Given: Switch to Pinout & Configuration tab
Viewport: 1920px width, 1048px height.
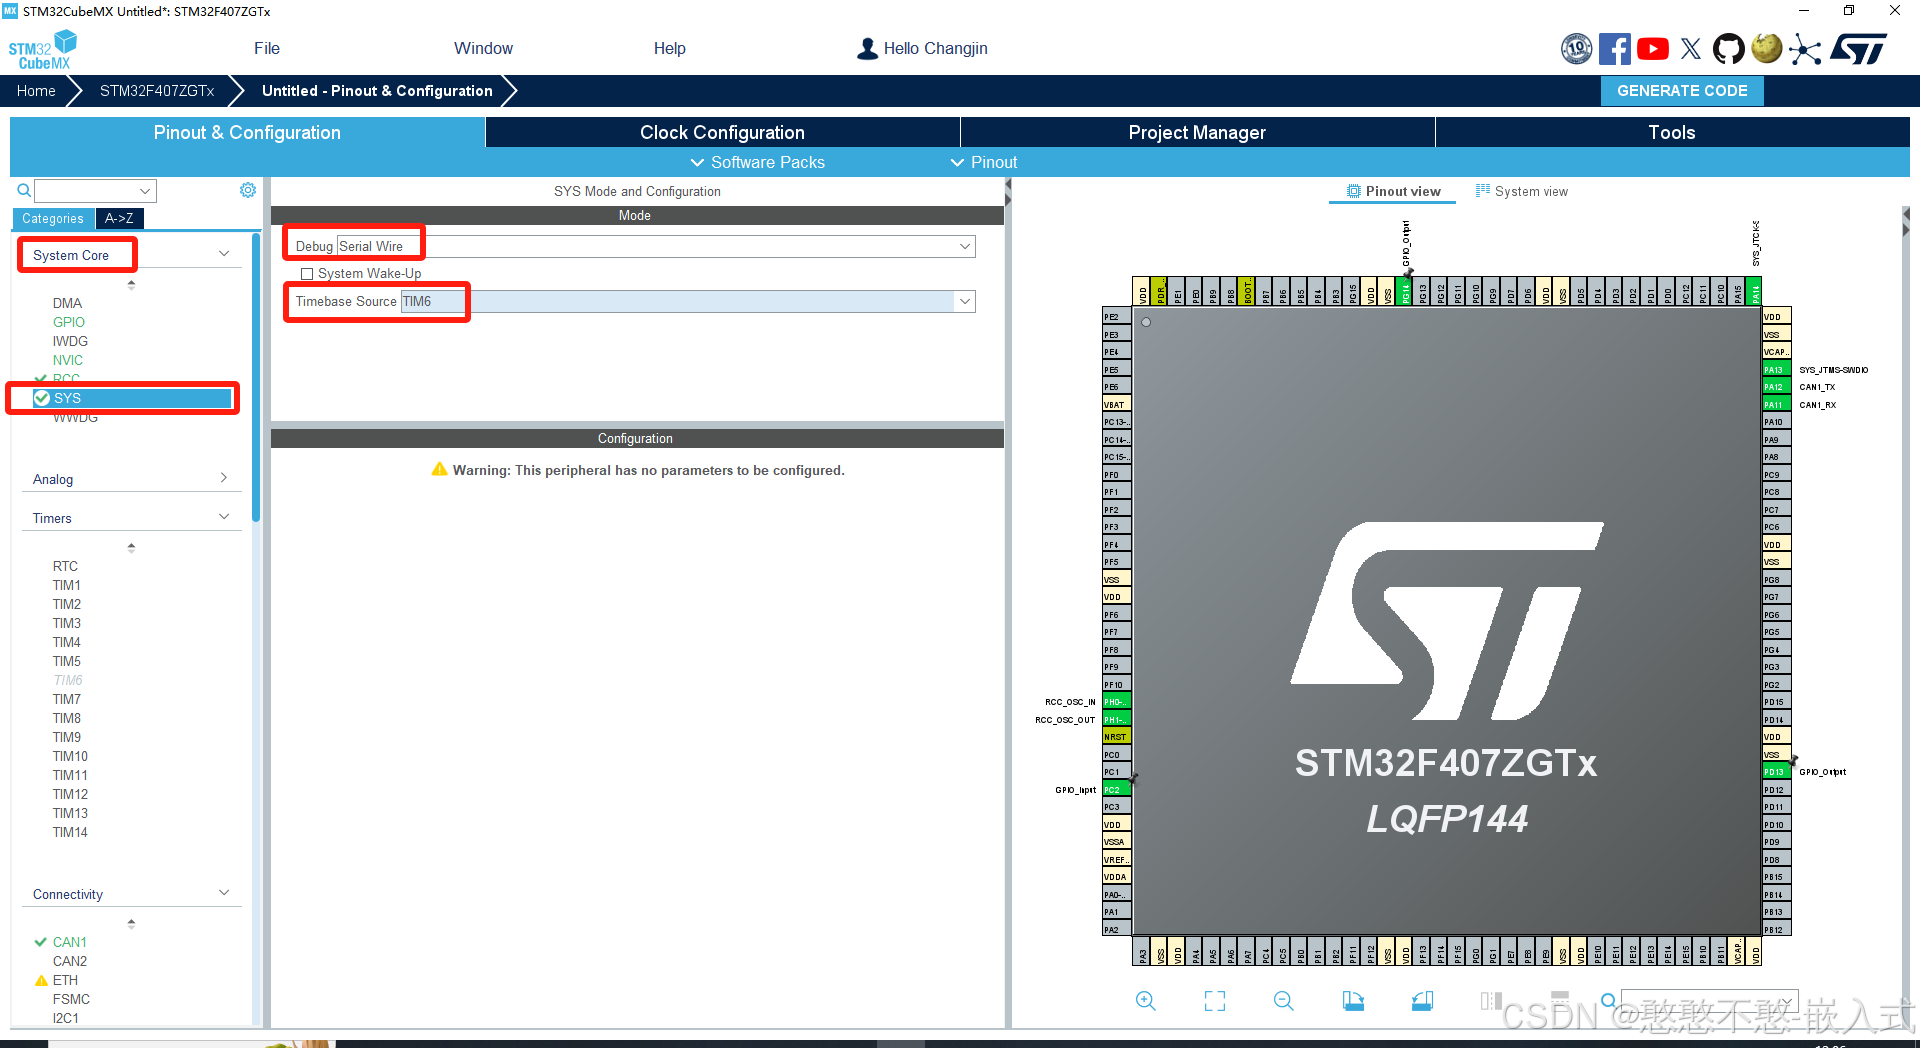Looking at the screenshot, I should click(x=247, y=132).
